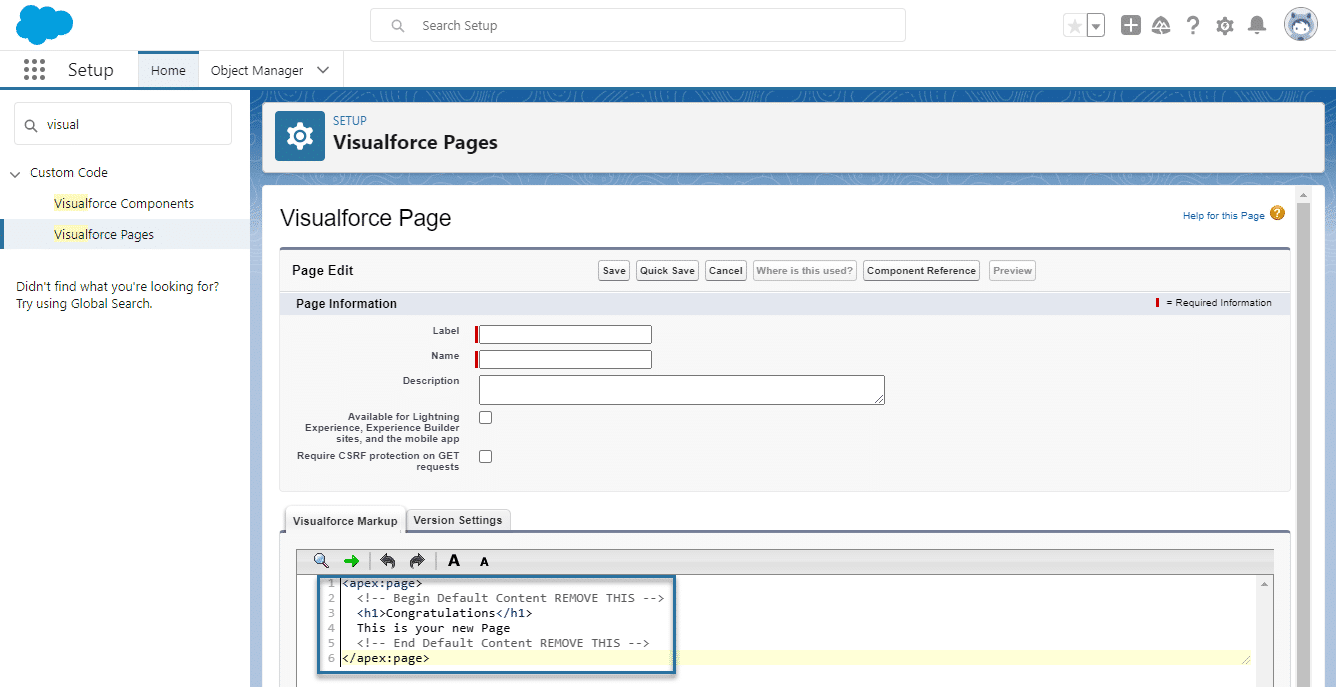This screenshot has height=687, width=1336.
Task: Increase editor font size with large A icon
Action: tap(453, 561)
